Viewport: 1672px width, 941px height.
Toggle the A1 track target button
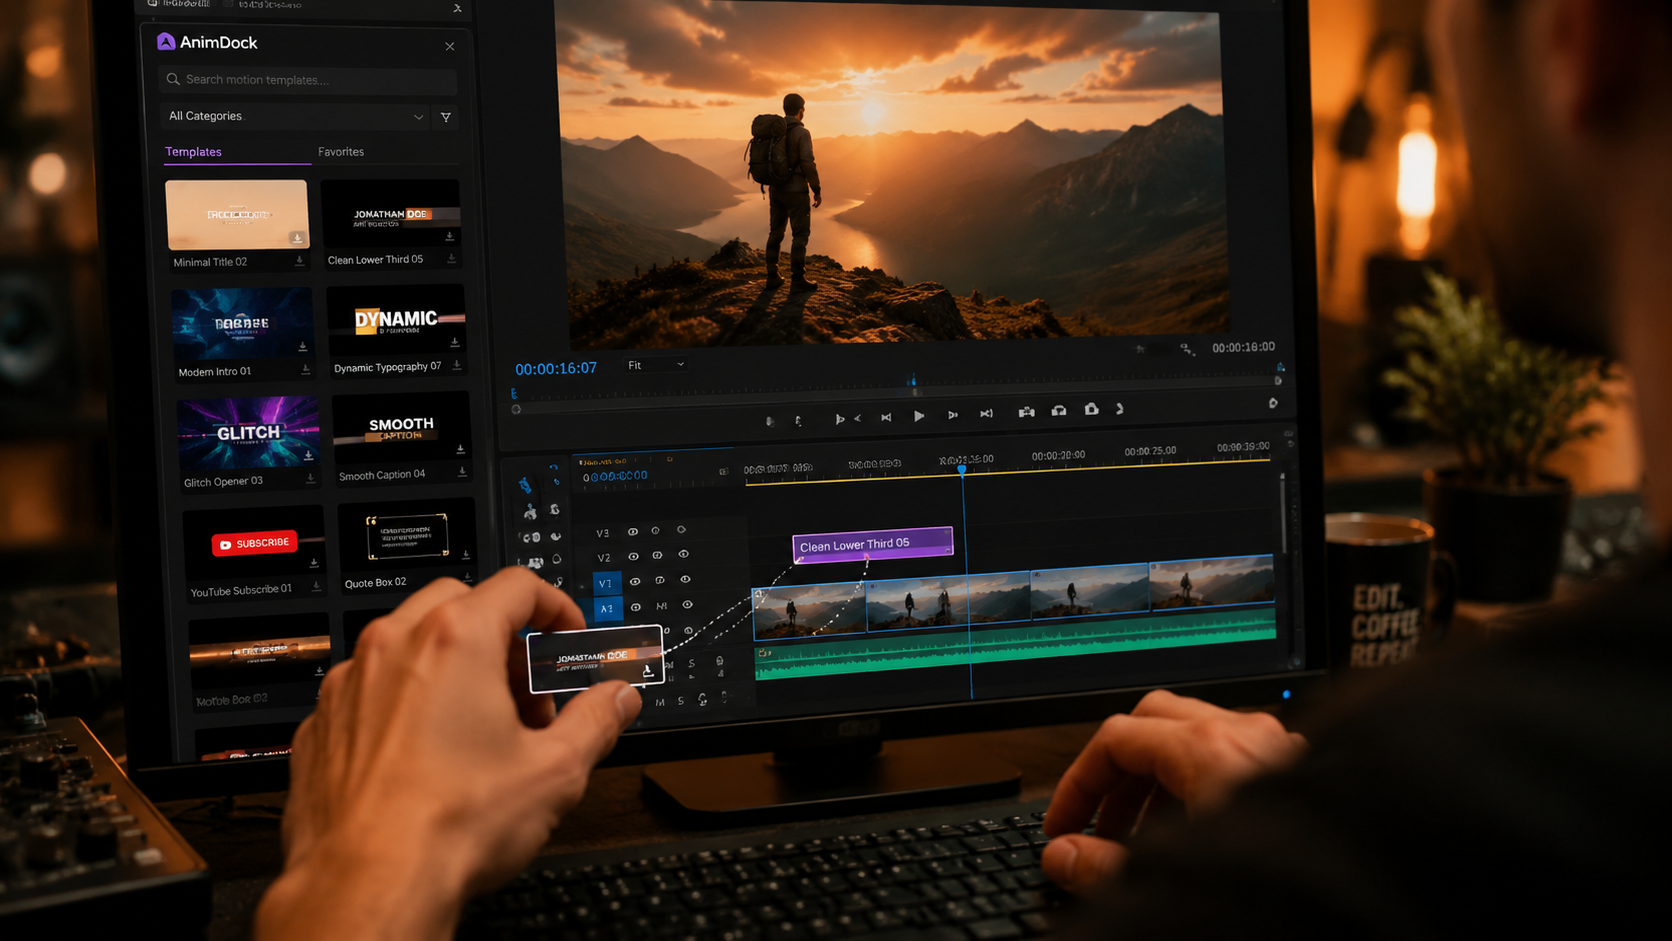[606, 609]
